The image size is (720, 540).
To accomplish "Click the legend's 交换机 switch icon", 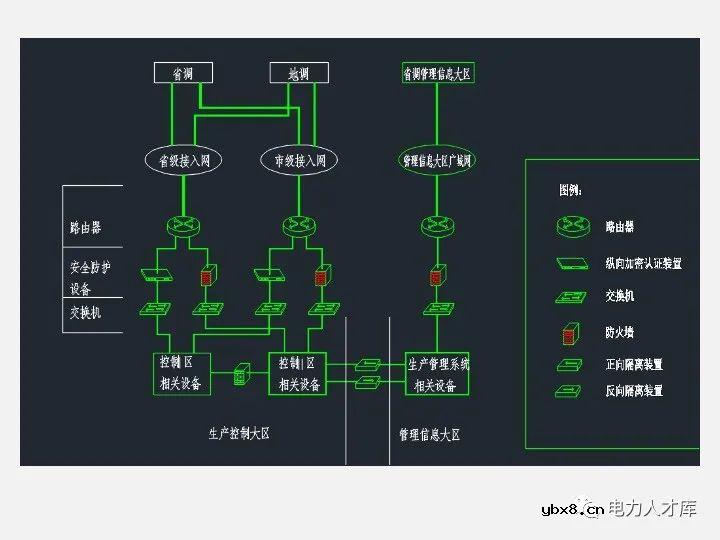I will 570,297.
